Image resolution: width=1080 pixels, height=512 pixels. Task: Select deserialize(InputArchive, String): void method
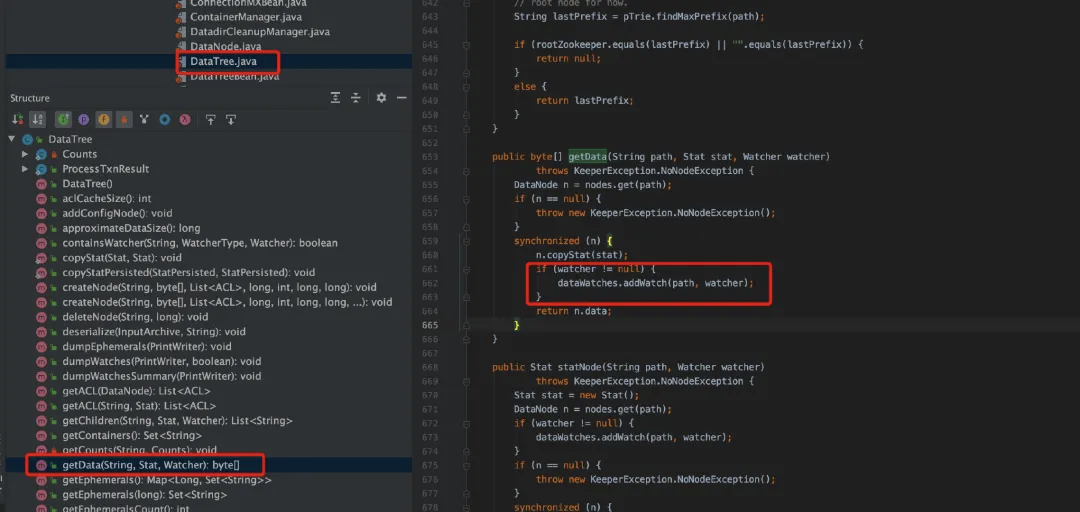pyautogui.click(x=154, y=331)
